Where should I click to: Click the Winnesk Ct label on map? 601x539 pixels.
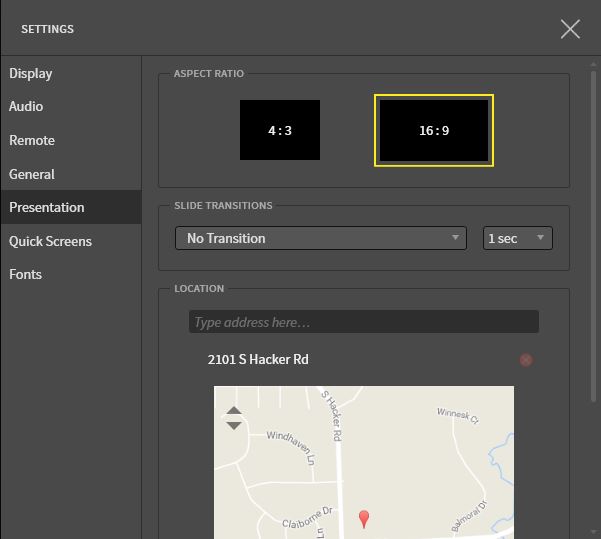click(458, 416)
